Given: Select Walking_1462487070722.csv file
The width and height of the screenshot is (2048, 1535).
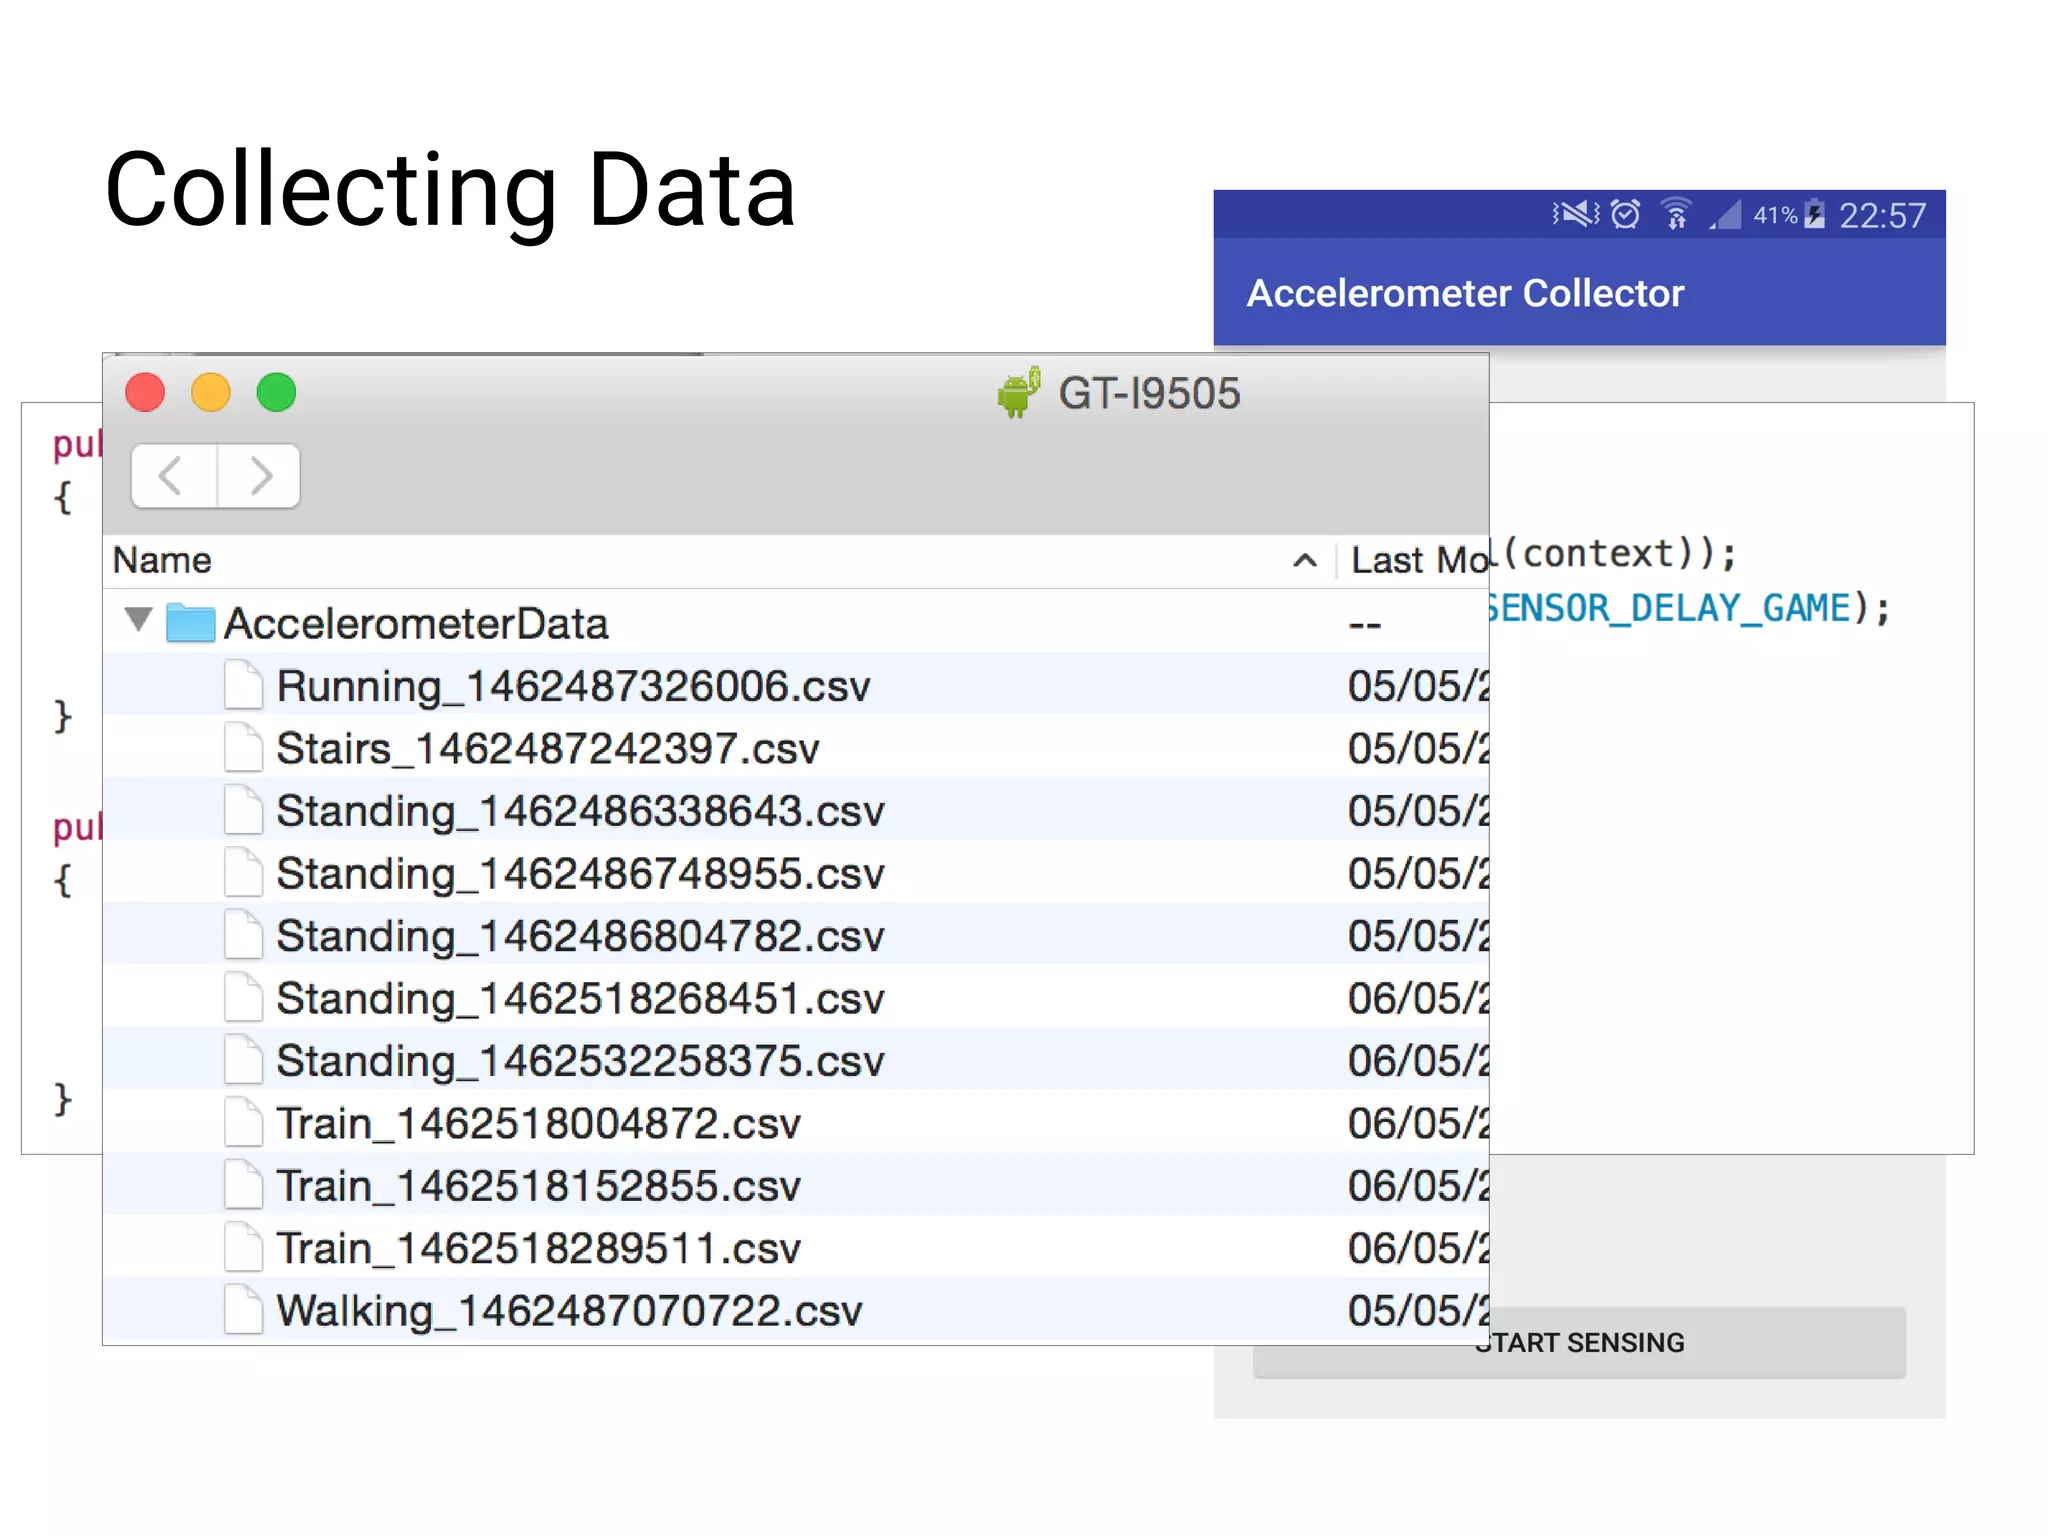Looking at the screenshot, I should pyautogui.click(x=796, y=1310).
